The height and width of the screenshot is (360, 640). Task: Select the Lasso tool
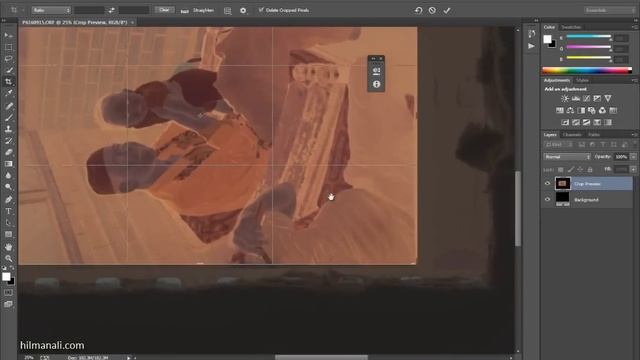pyautogui.click(x=8, y=59)
